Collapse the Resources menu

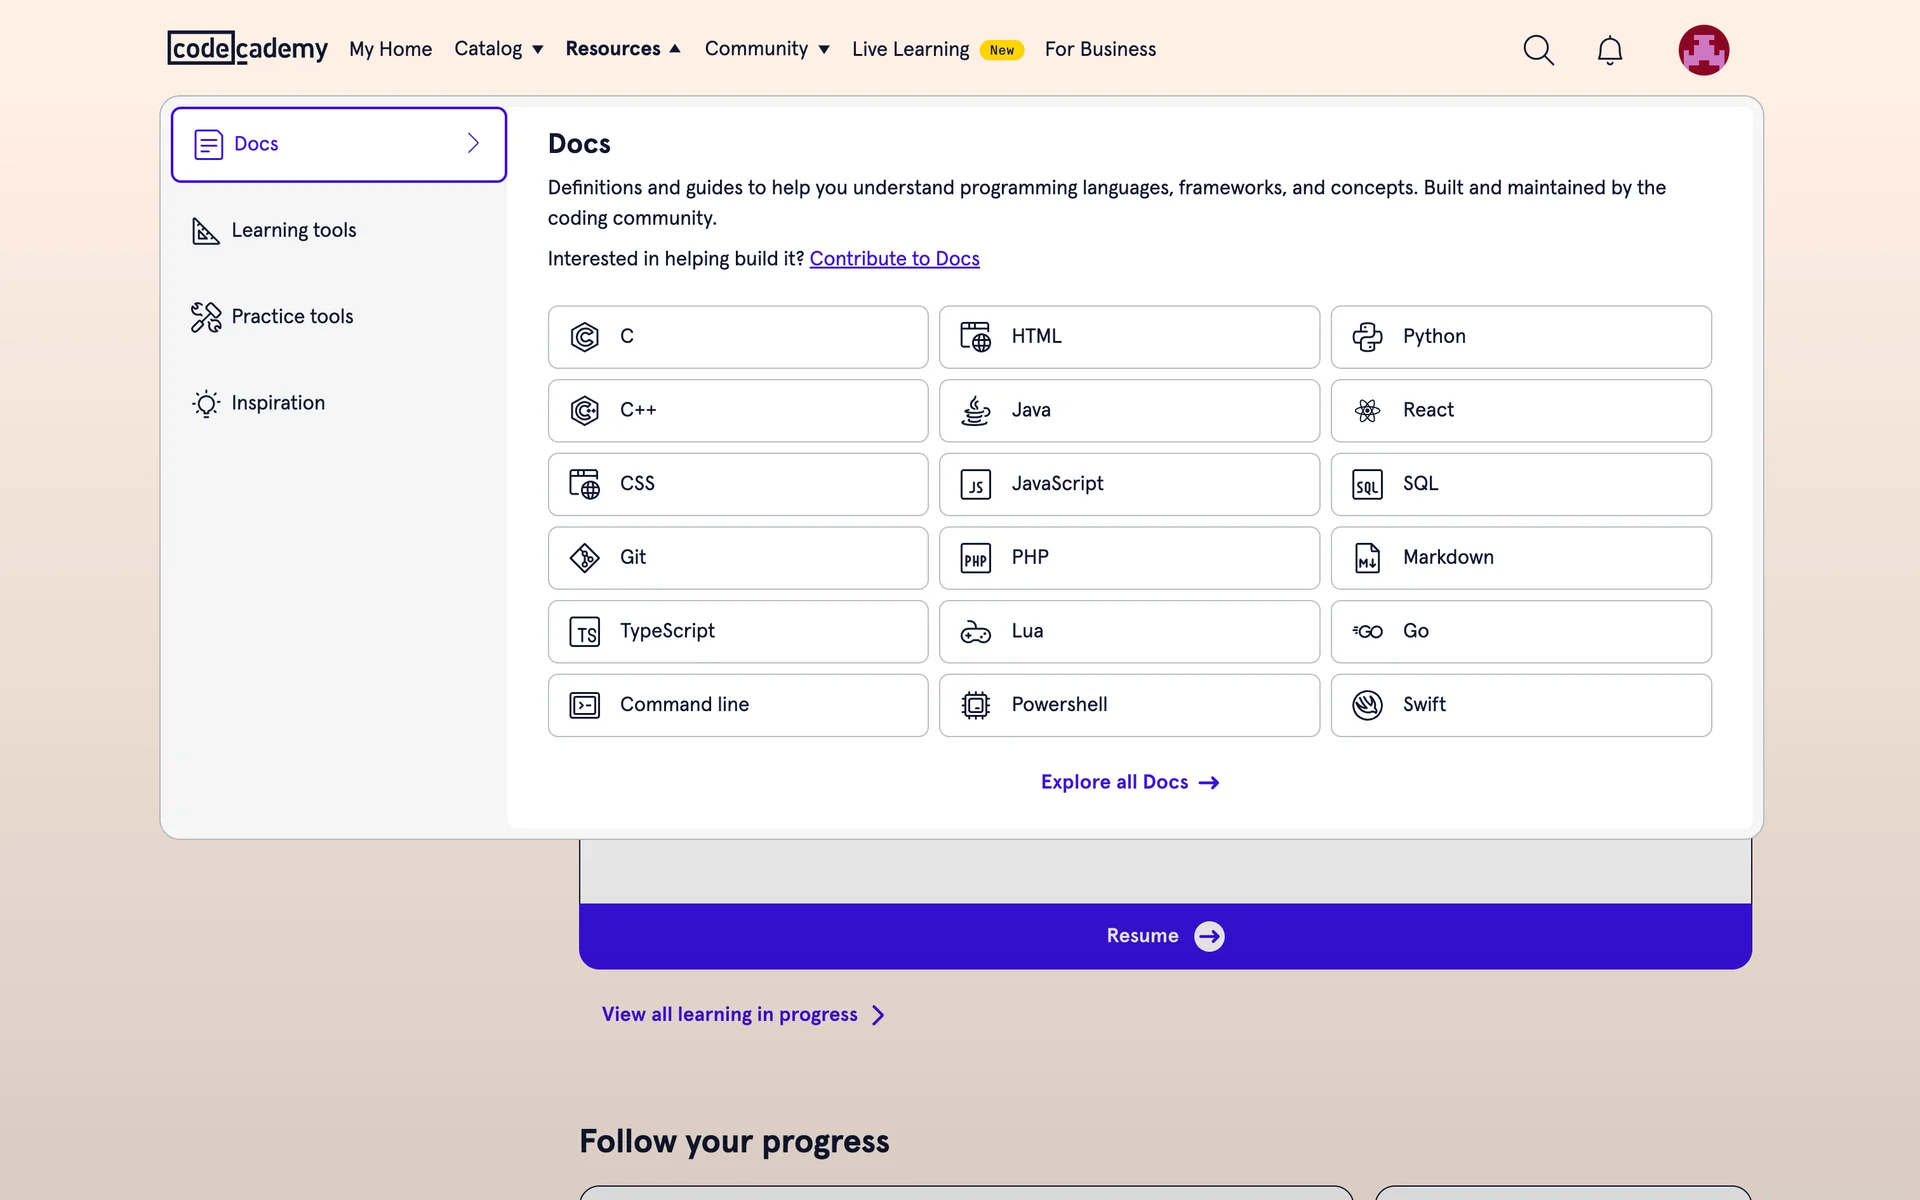(622, 49)
